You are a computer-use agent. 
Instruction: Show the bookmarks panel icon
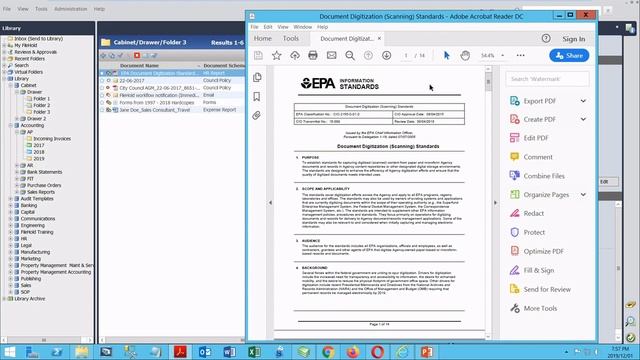pos(257,96)
